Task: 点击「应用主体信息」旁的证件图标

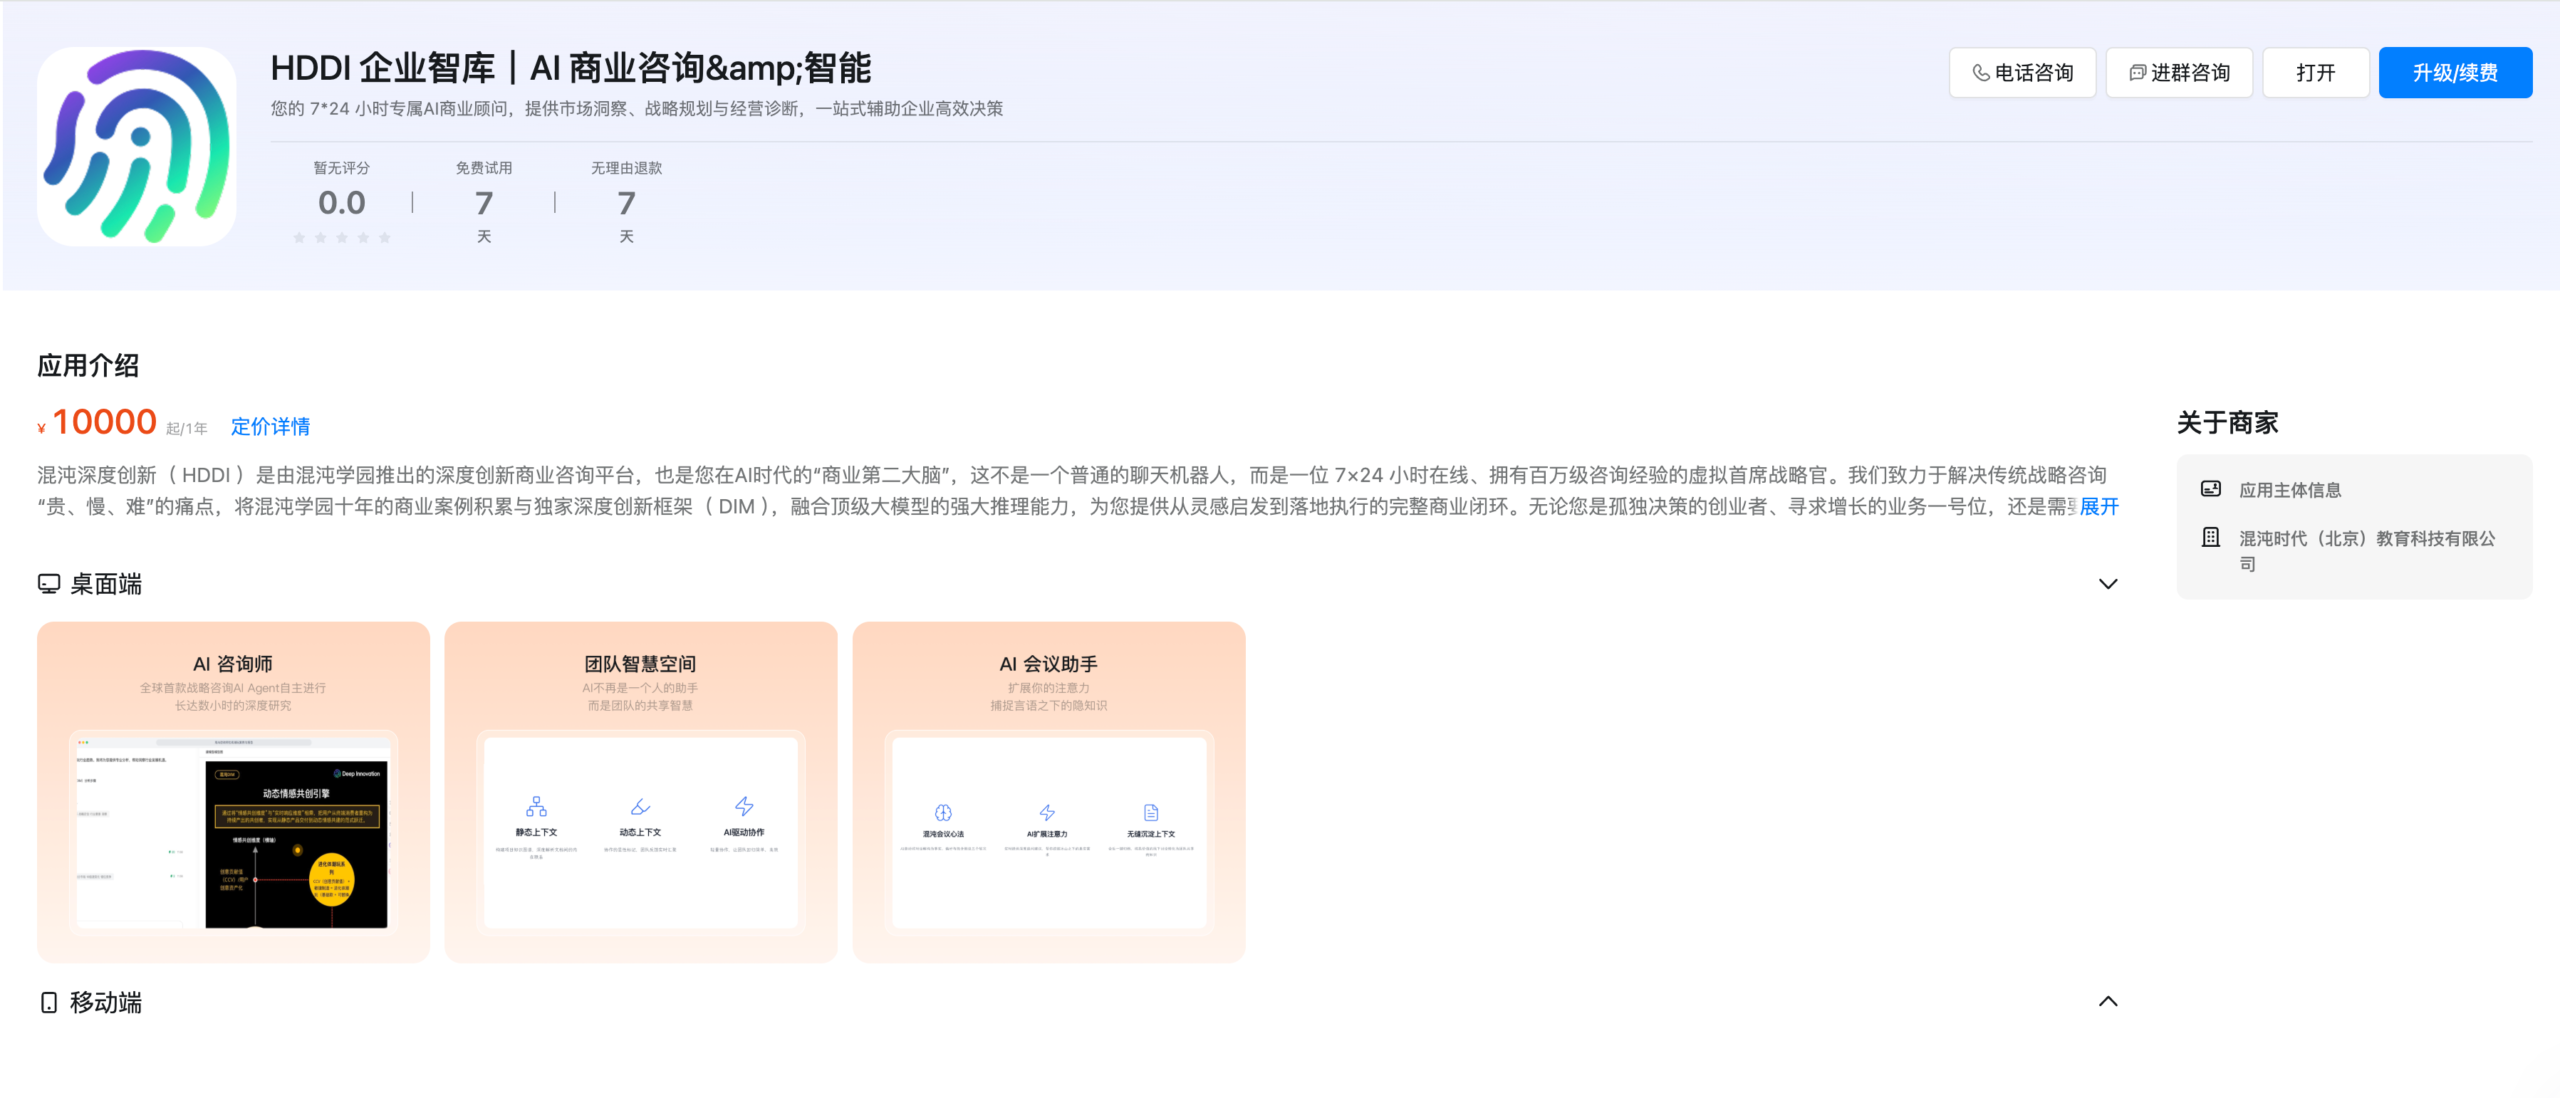Action: [2212, 488]
